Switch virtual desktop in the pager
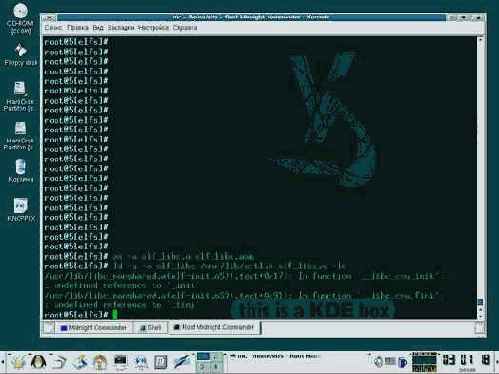Viewport: 499px width, 374px height. 209,362
